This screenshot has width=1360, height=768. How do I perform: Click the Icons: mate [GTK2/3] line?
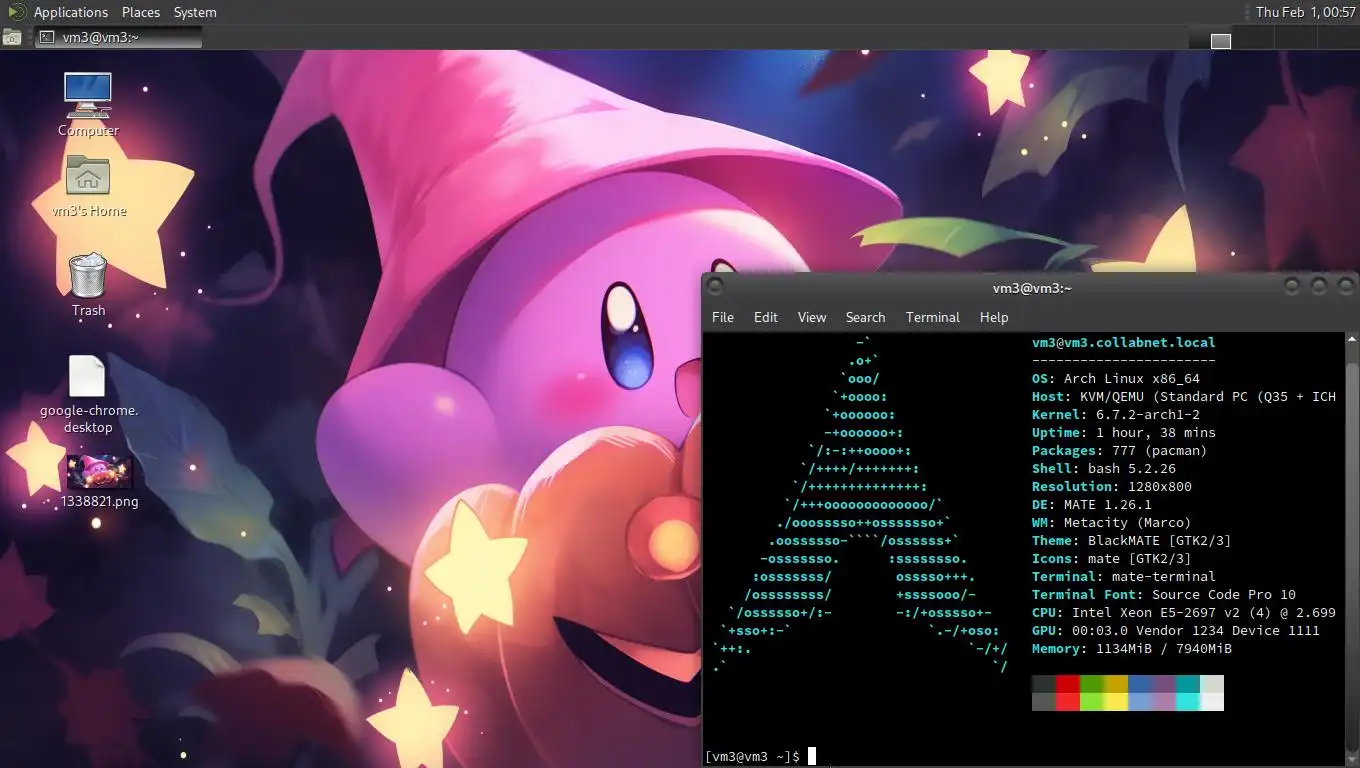[1112, 559]
